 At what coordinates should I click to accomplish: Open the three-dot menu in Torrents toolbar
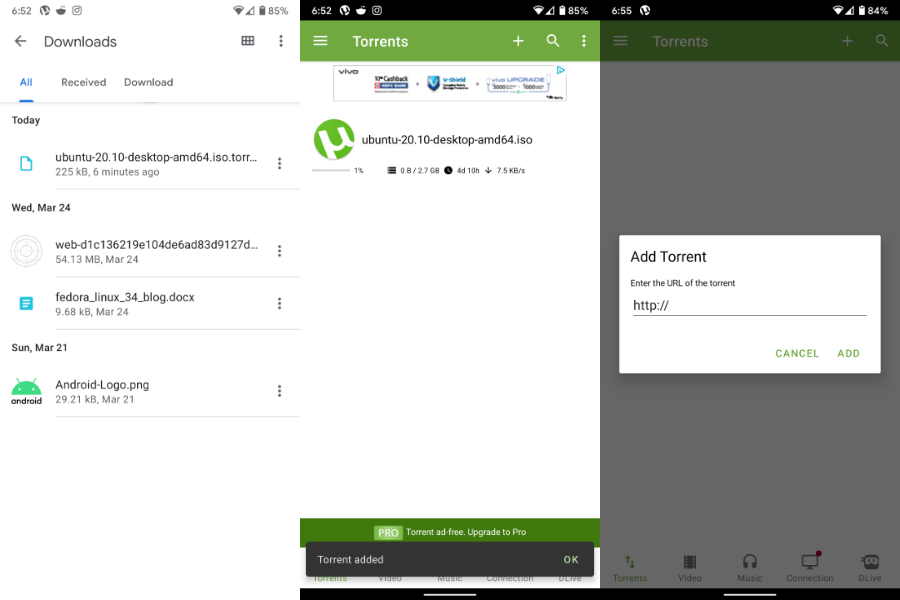(x=583, y=41)
